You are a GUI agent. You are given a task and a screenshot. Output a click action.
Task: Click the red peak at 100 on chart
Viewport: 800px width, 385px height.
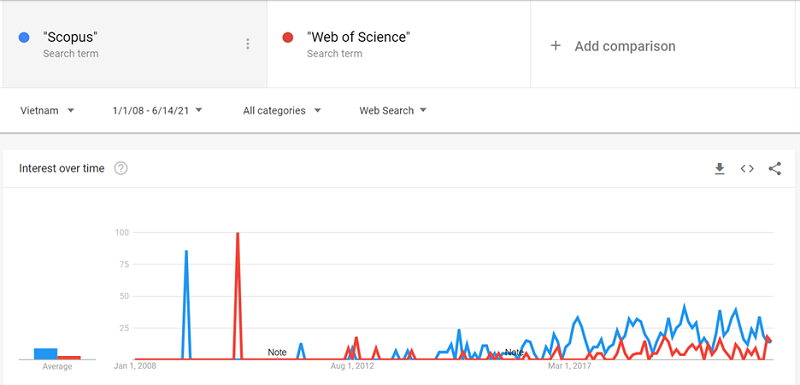[x=238, y=234]
